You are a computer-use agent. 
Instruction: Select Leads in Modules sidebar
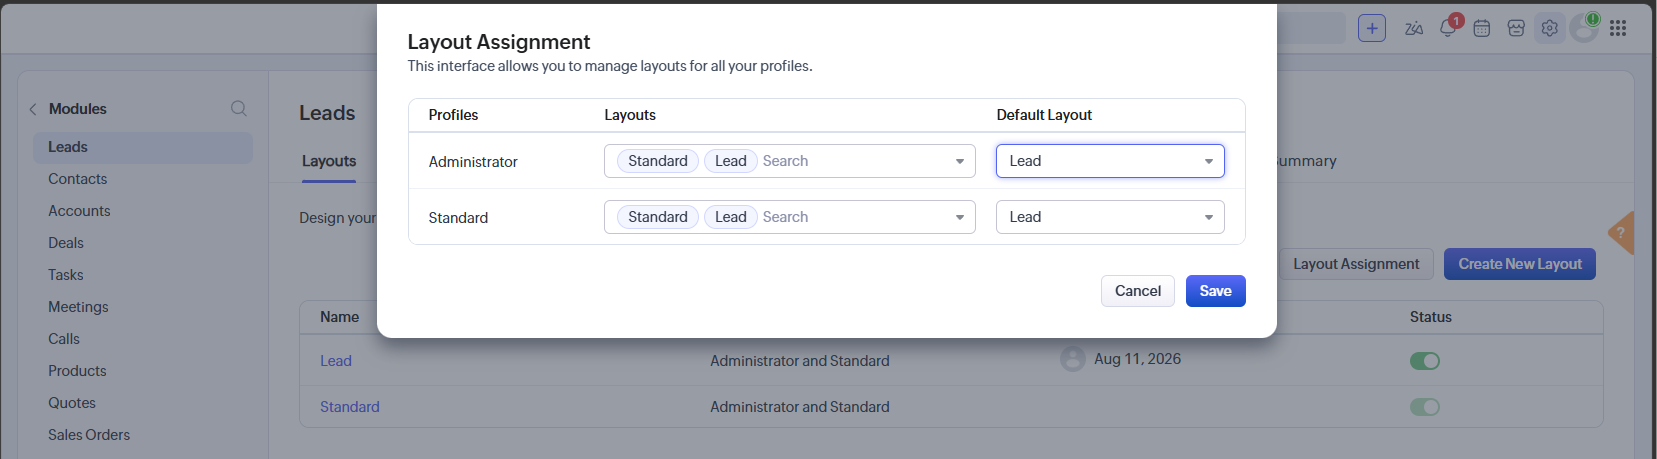[142, 147]
